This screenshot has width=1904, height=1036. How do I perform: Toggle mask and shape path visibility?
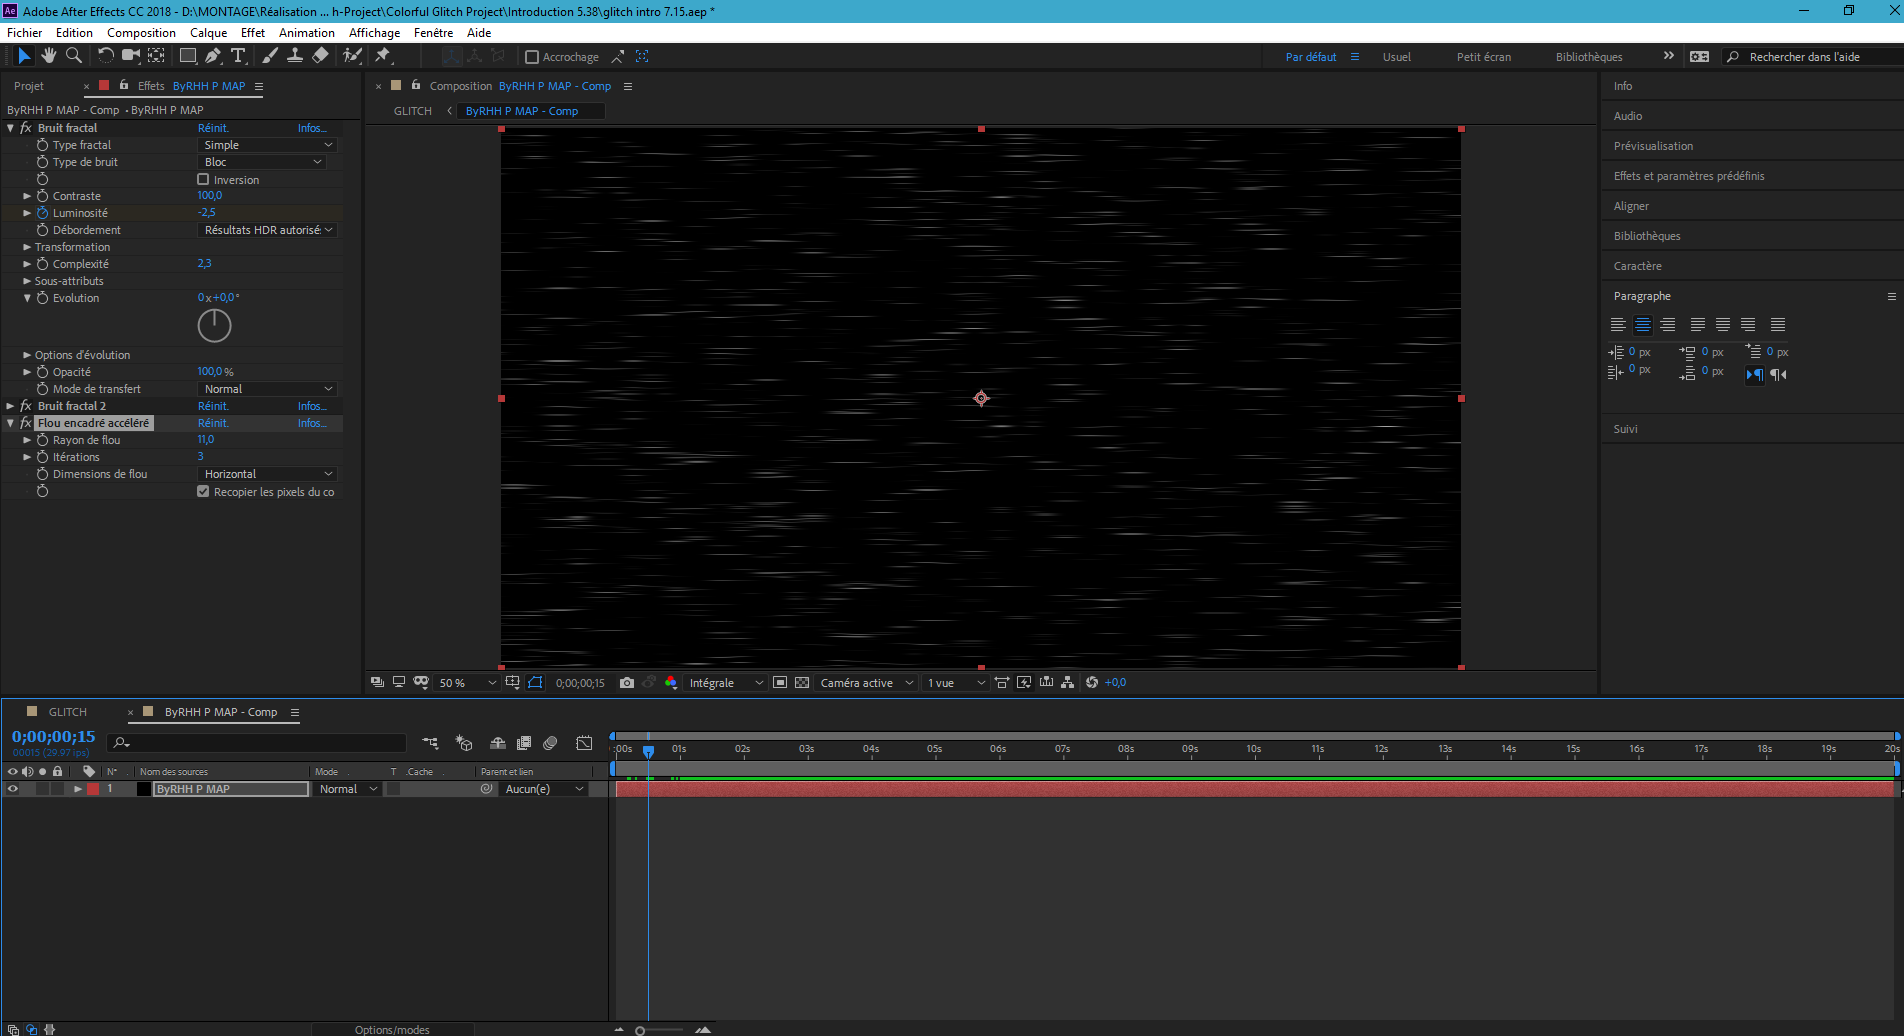click(x=535, y=683)
